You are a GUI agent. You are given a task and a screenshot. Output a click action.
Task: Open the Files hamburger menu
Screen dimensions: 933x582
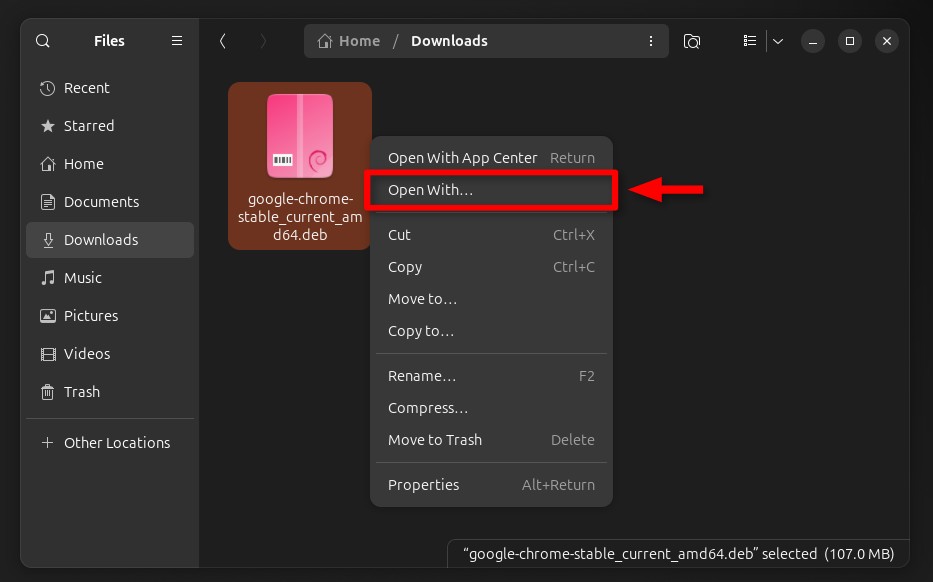point(177,41)
